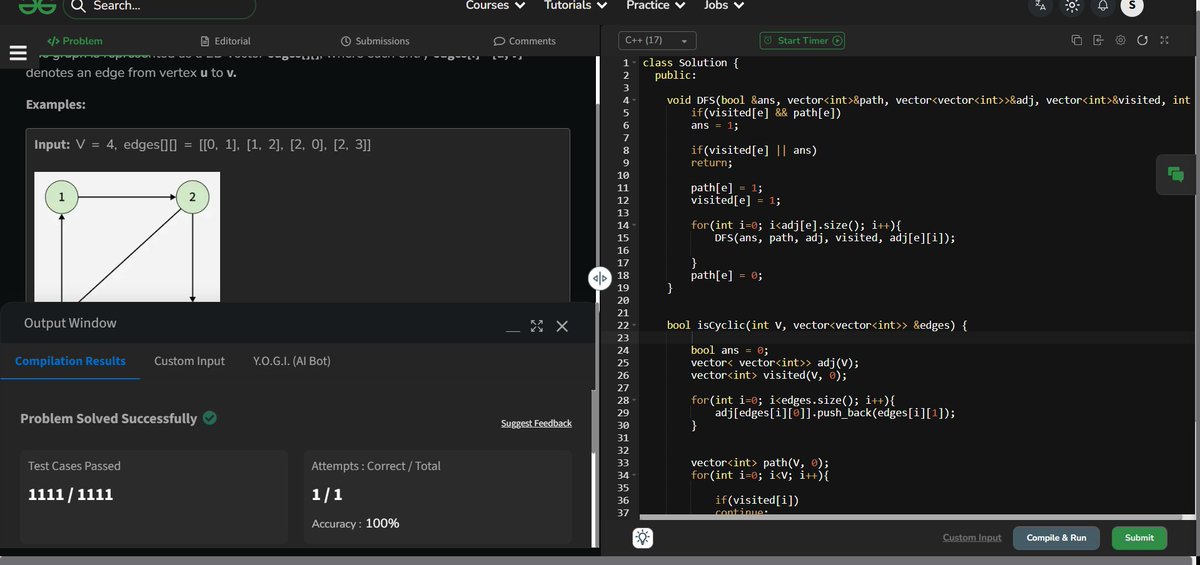Switch to the Problem tab
Viewport: 1200px width, 565px height.
[x=75, y=41]
